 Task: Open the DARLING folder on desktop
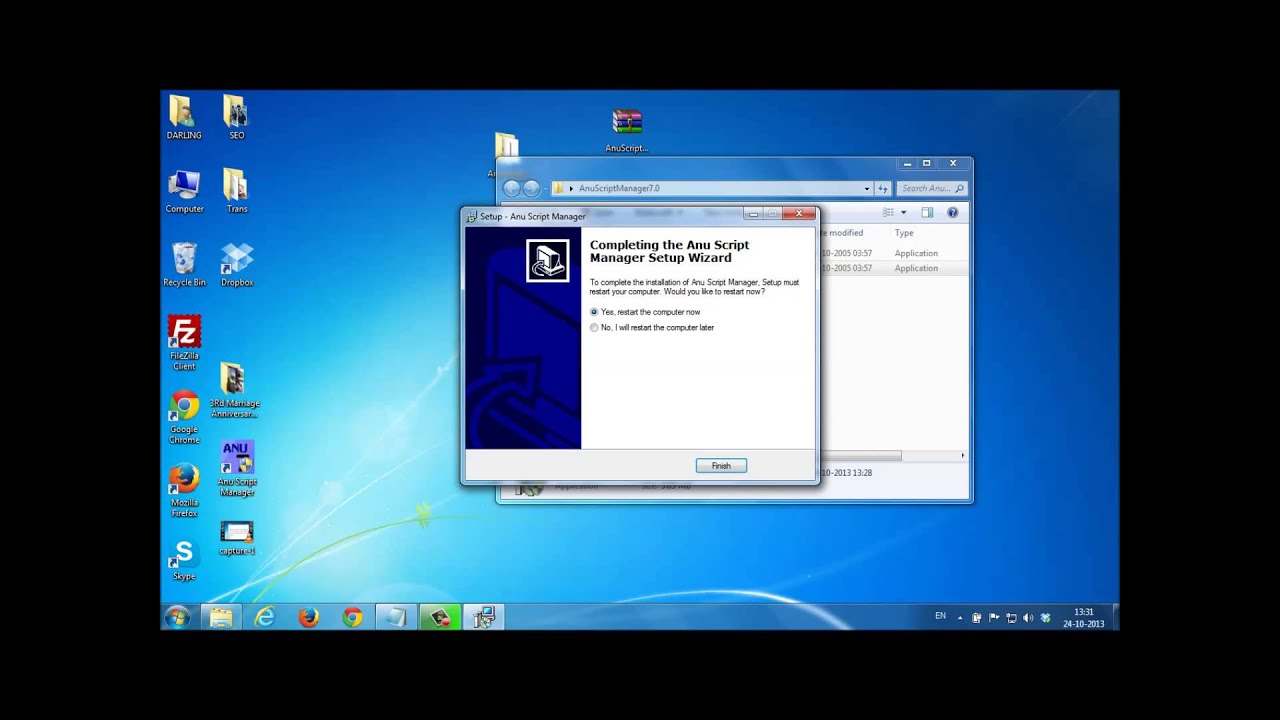[184, 117]
